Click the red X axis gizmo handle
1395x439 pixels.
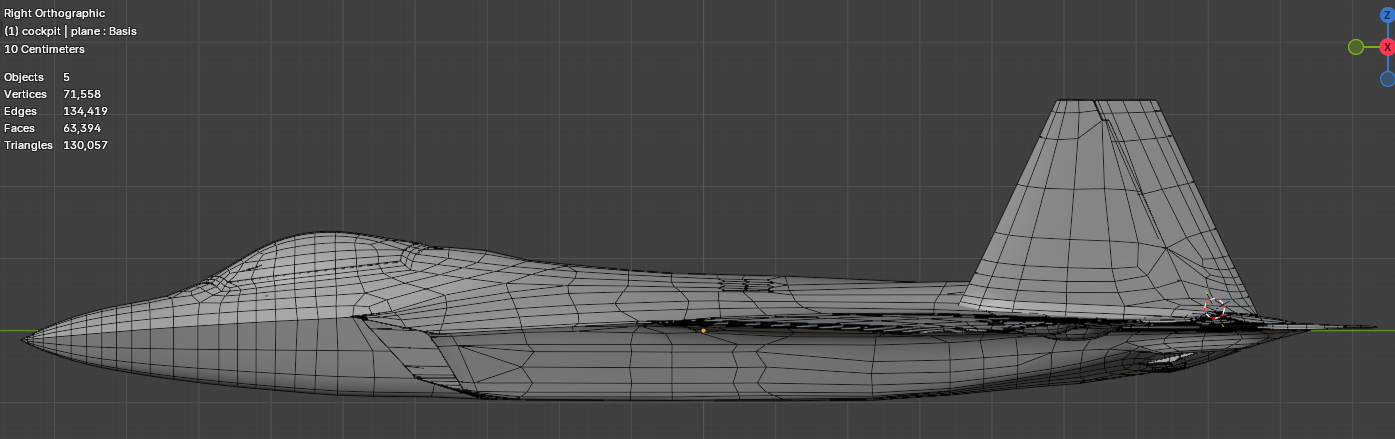point(1387,47)
